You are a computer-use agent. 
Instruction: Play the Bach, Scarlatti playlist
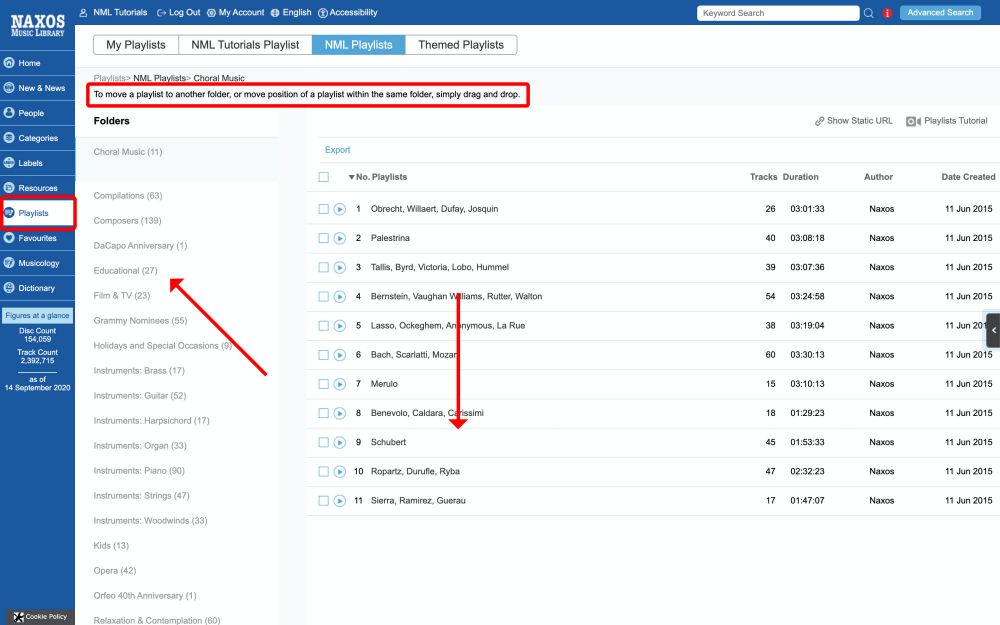pos(340,355)
